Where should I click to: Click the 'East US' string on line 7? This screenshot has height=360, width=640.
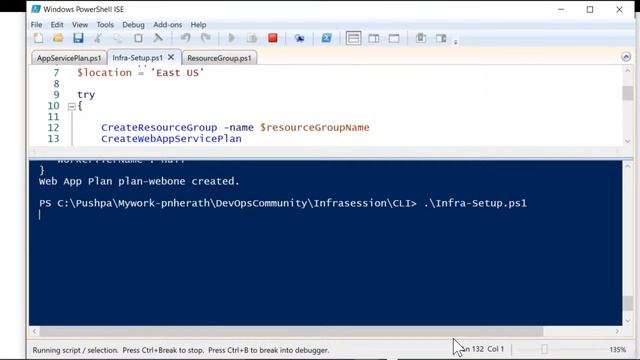[x=178, y=73]
